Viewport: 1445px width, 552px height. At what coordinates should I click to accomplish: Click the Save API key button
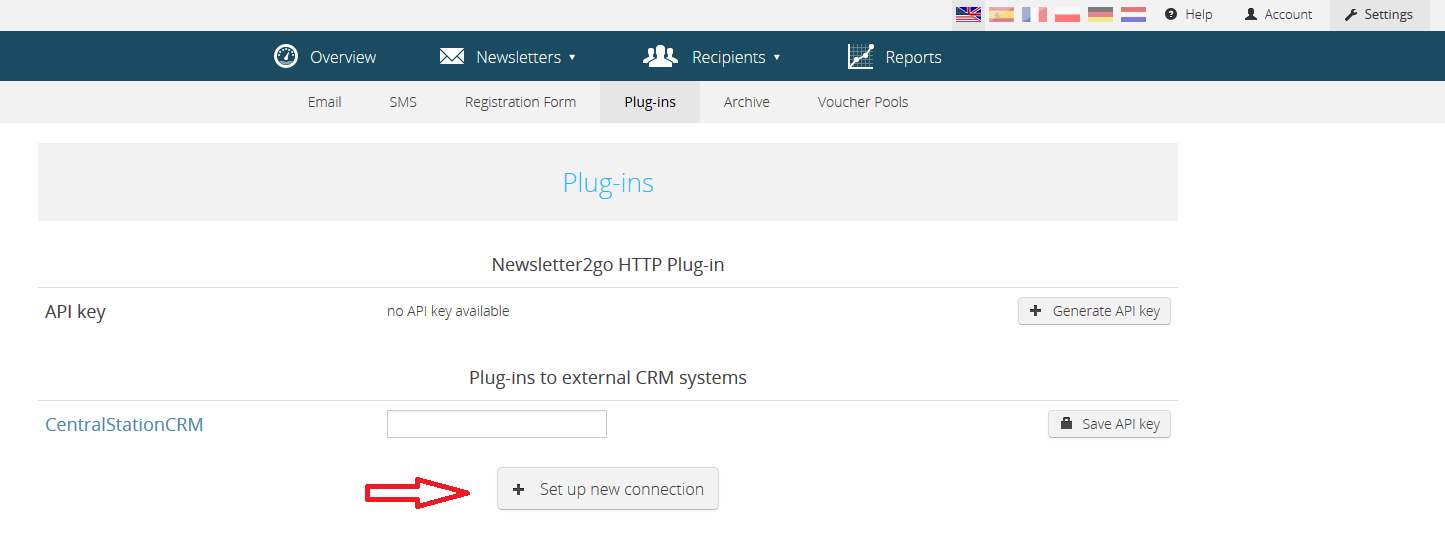tap(1109, 424)
